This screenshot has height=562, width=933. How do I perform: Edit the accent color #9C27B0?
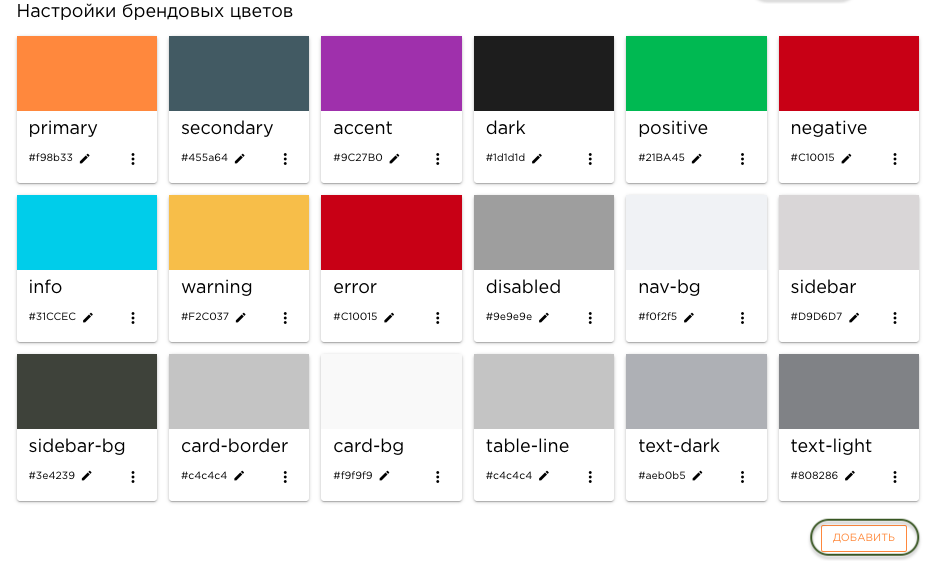point(394,158)
